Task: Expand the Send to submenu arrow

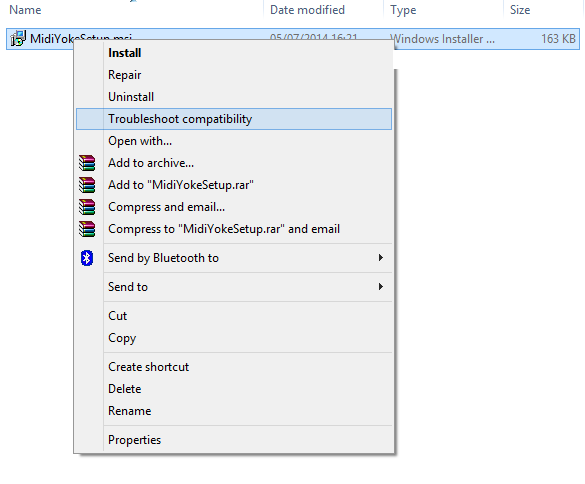Action: (381, 287)
